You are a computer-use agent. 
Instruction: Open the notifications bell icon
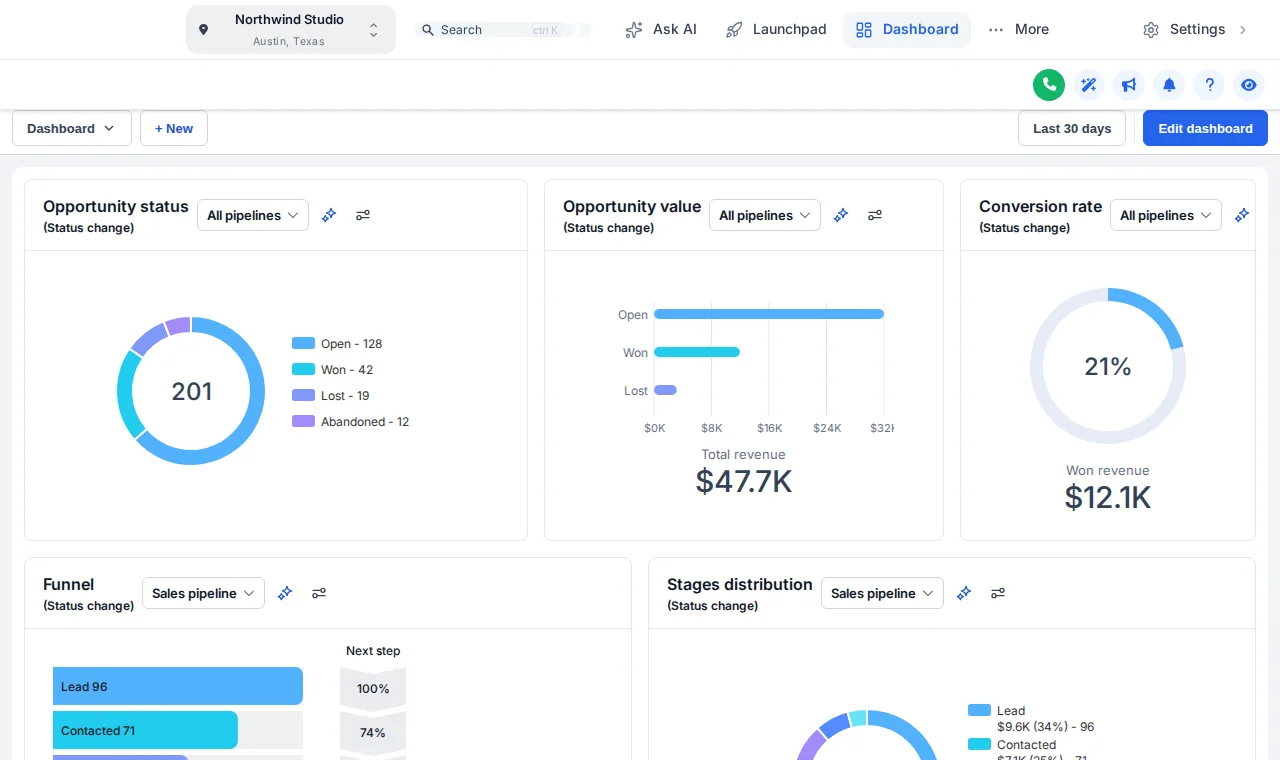coord(1169,85)
